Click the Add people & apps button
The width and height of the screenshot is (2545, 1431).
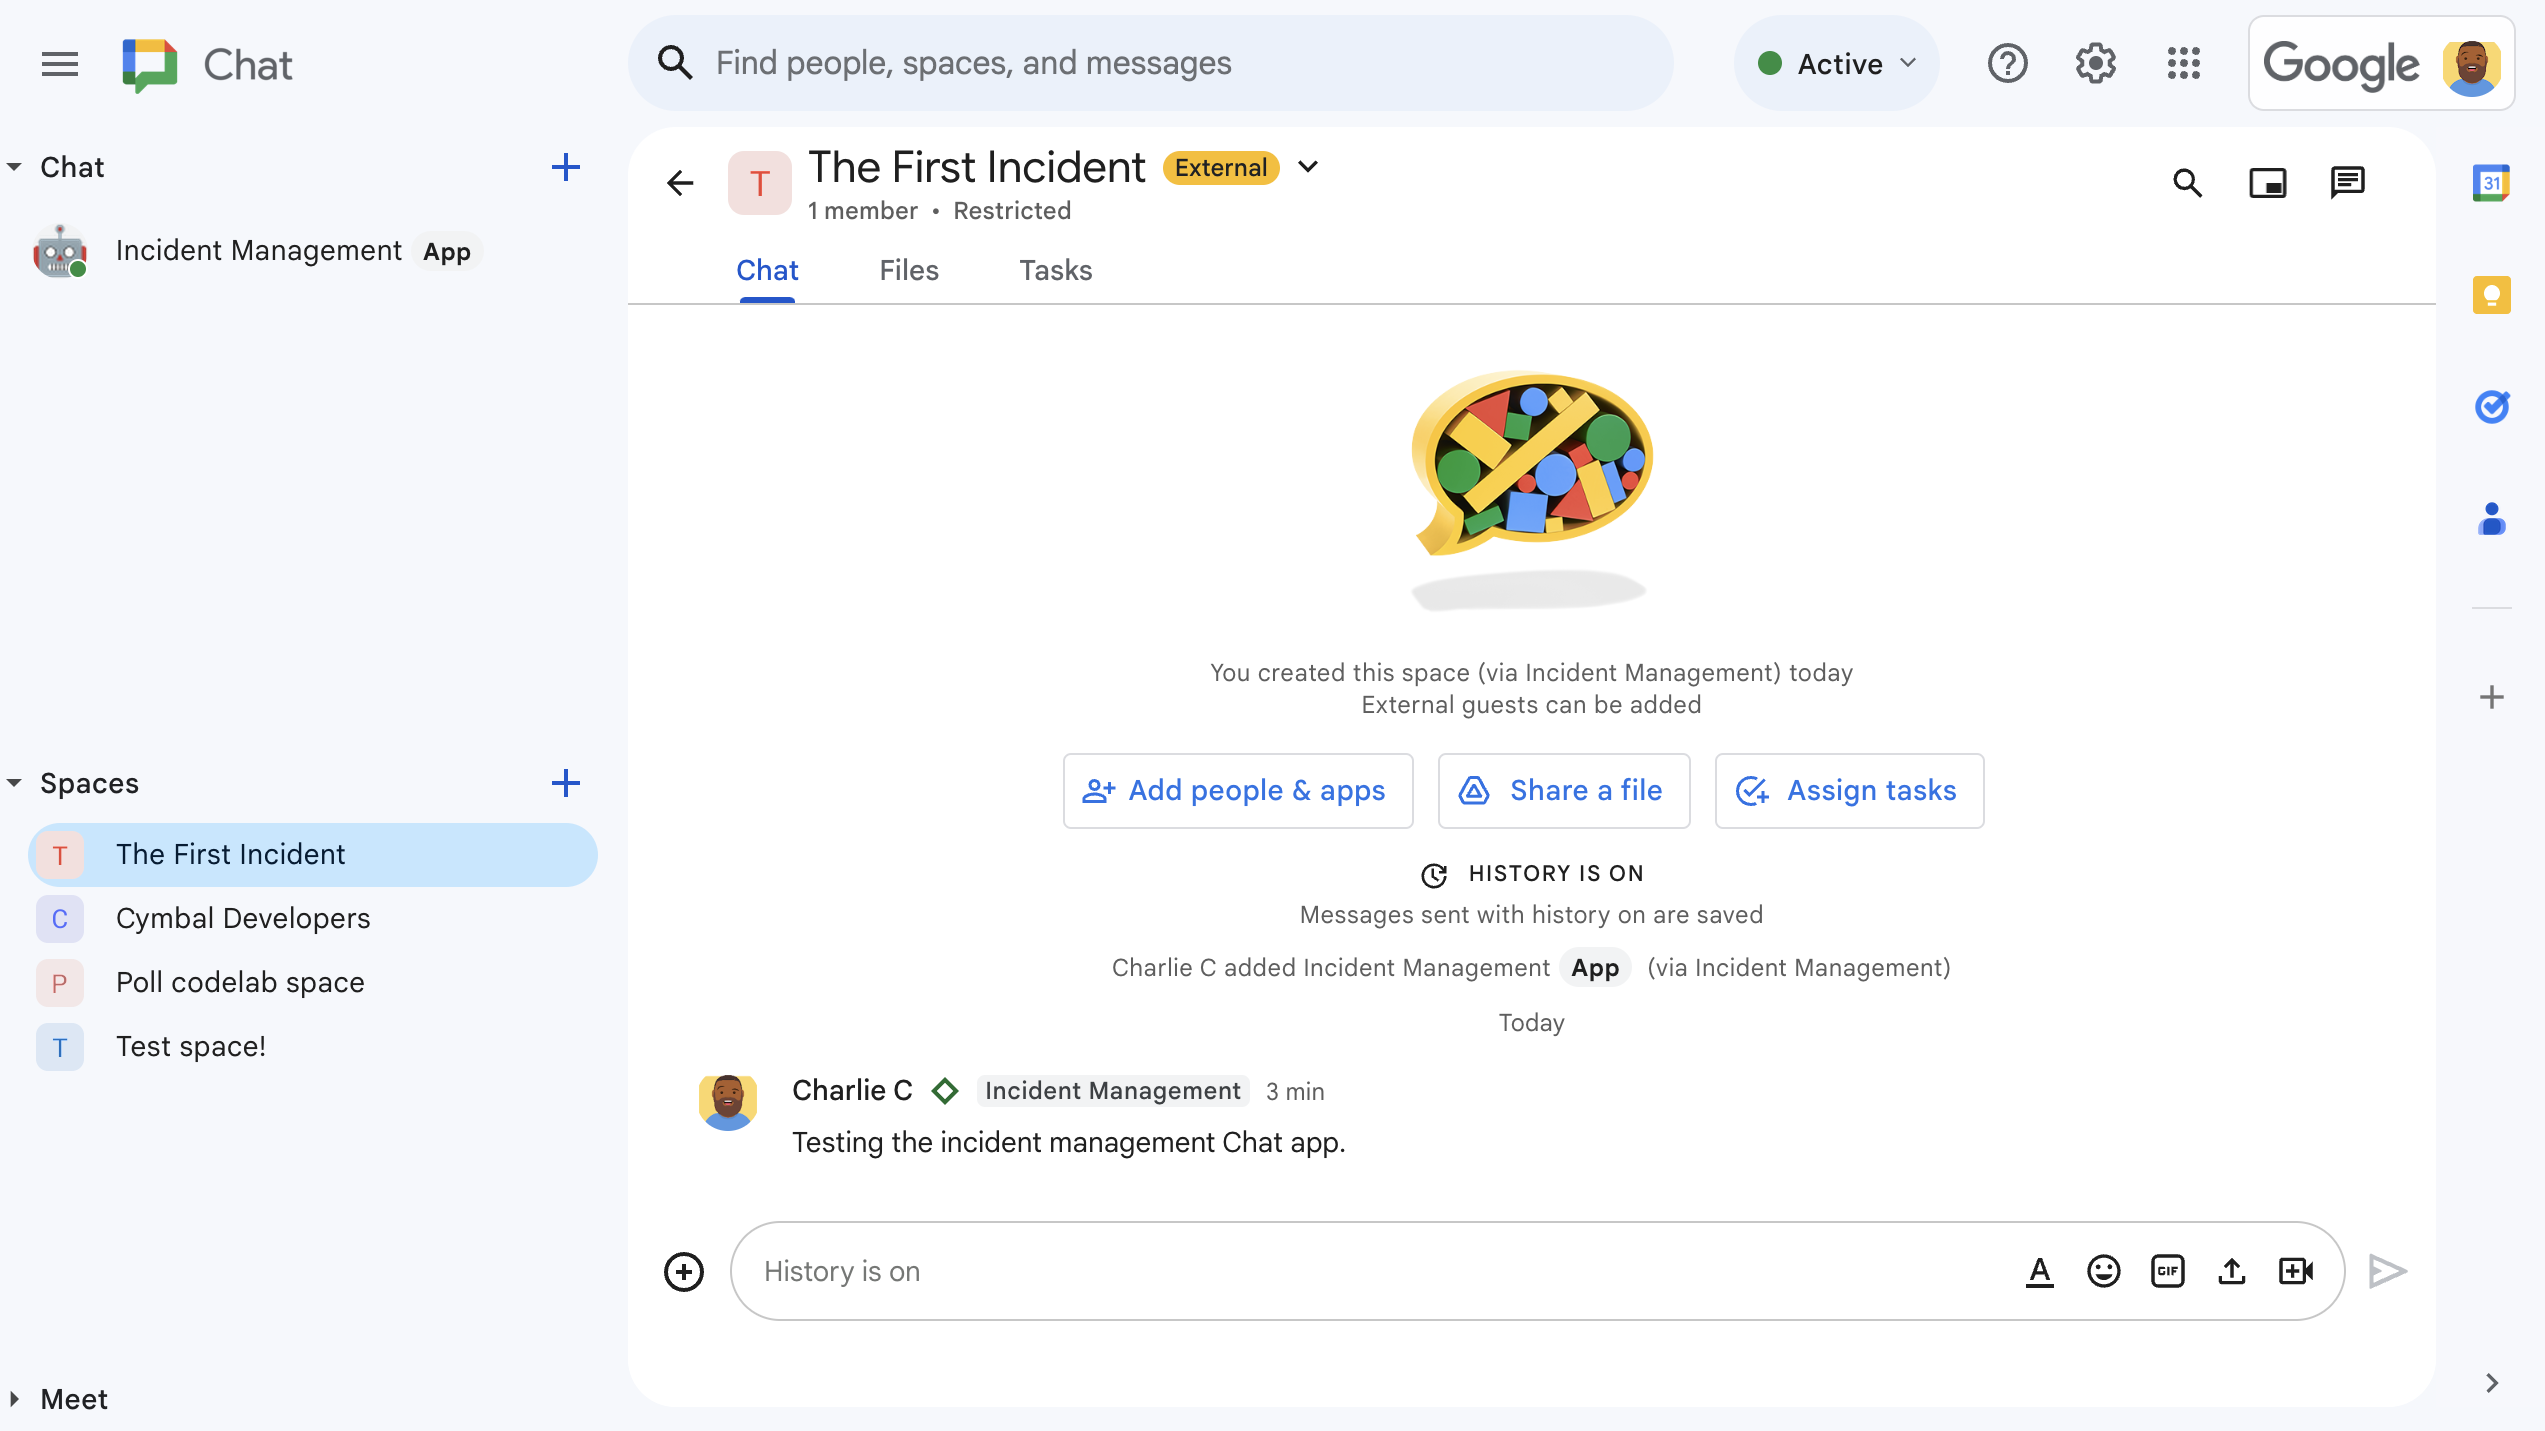pos(1238,792)
